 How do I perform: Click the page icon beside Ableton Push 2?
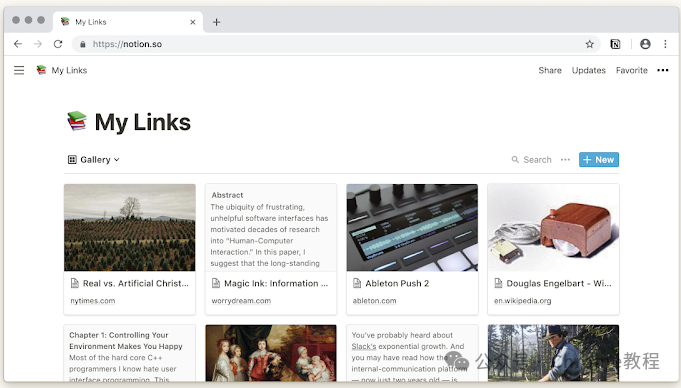357,283
